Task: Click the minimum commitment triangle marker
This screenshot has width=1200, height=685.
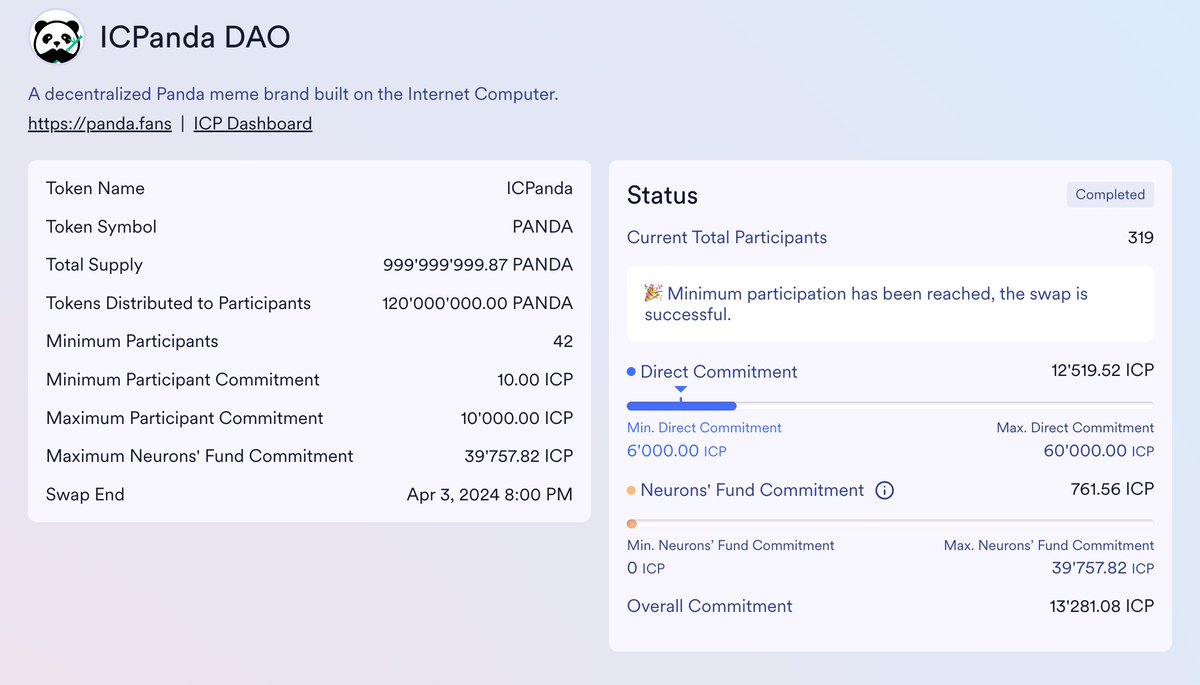Action: (x=681, y=390)
